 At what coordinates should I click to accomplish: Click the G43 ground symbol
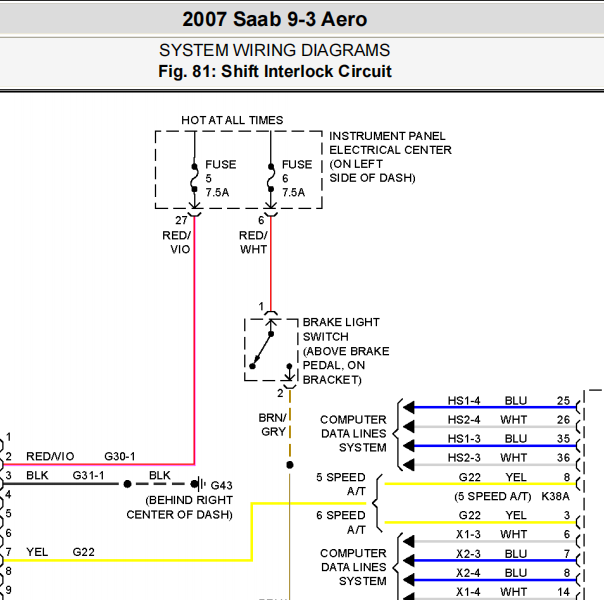tap(200, 484)
